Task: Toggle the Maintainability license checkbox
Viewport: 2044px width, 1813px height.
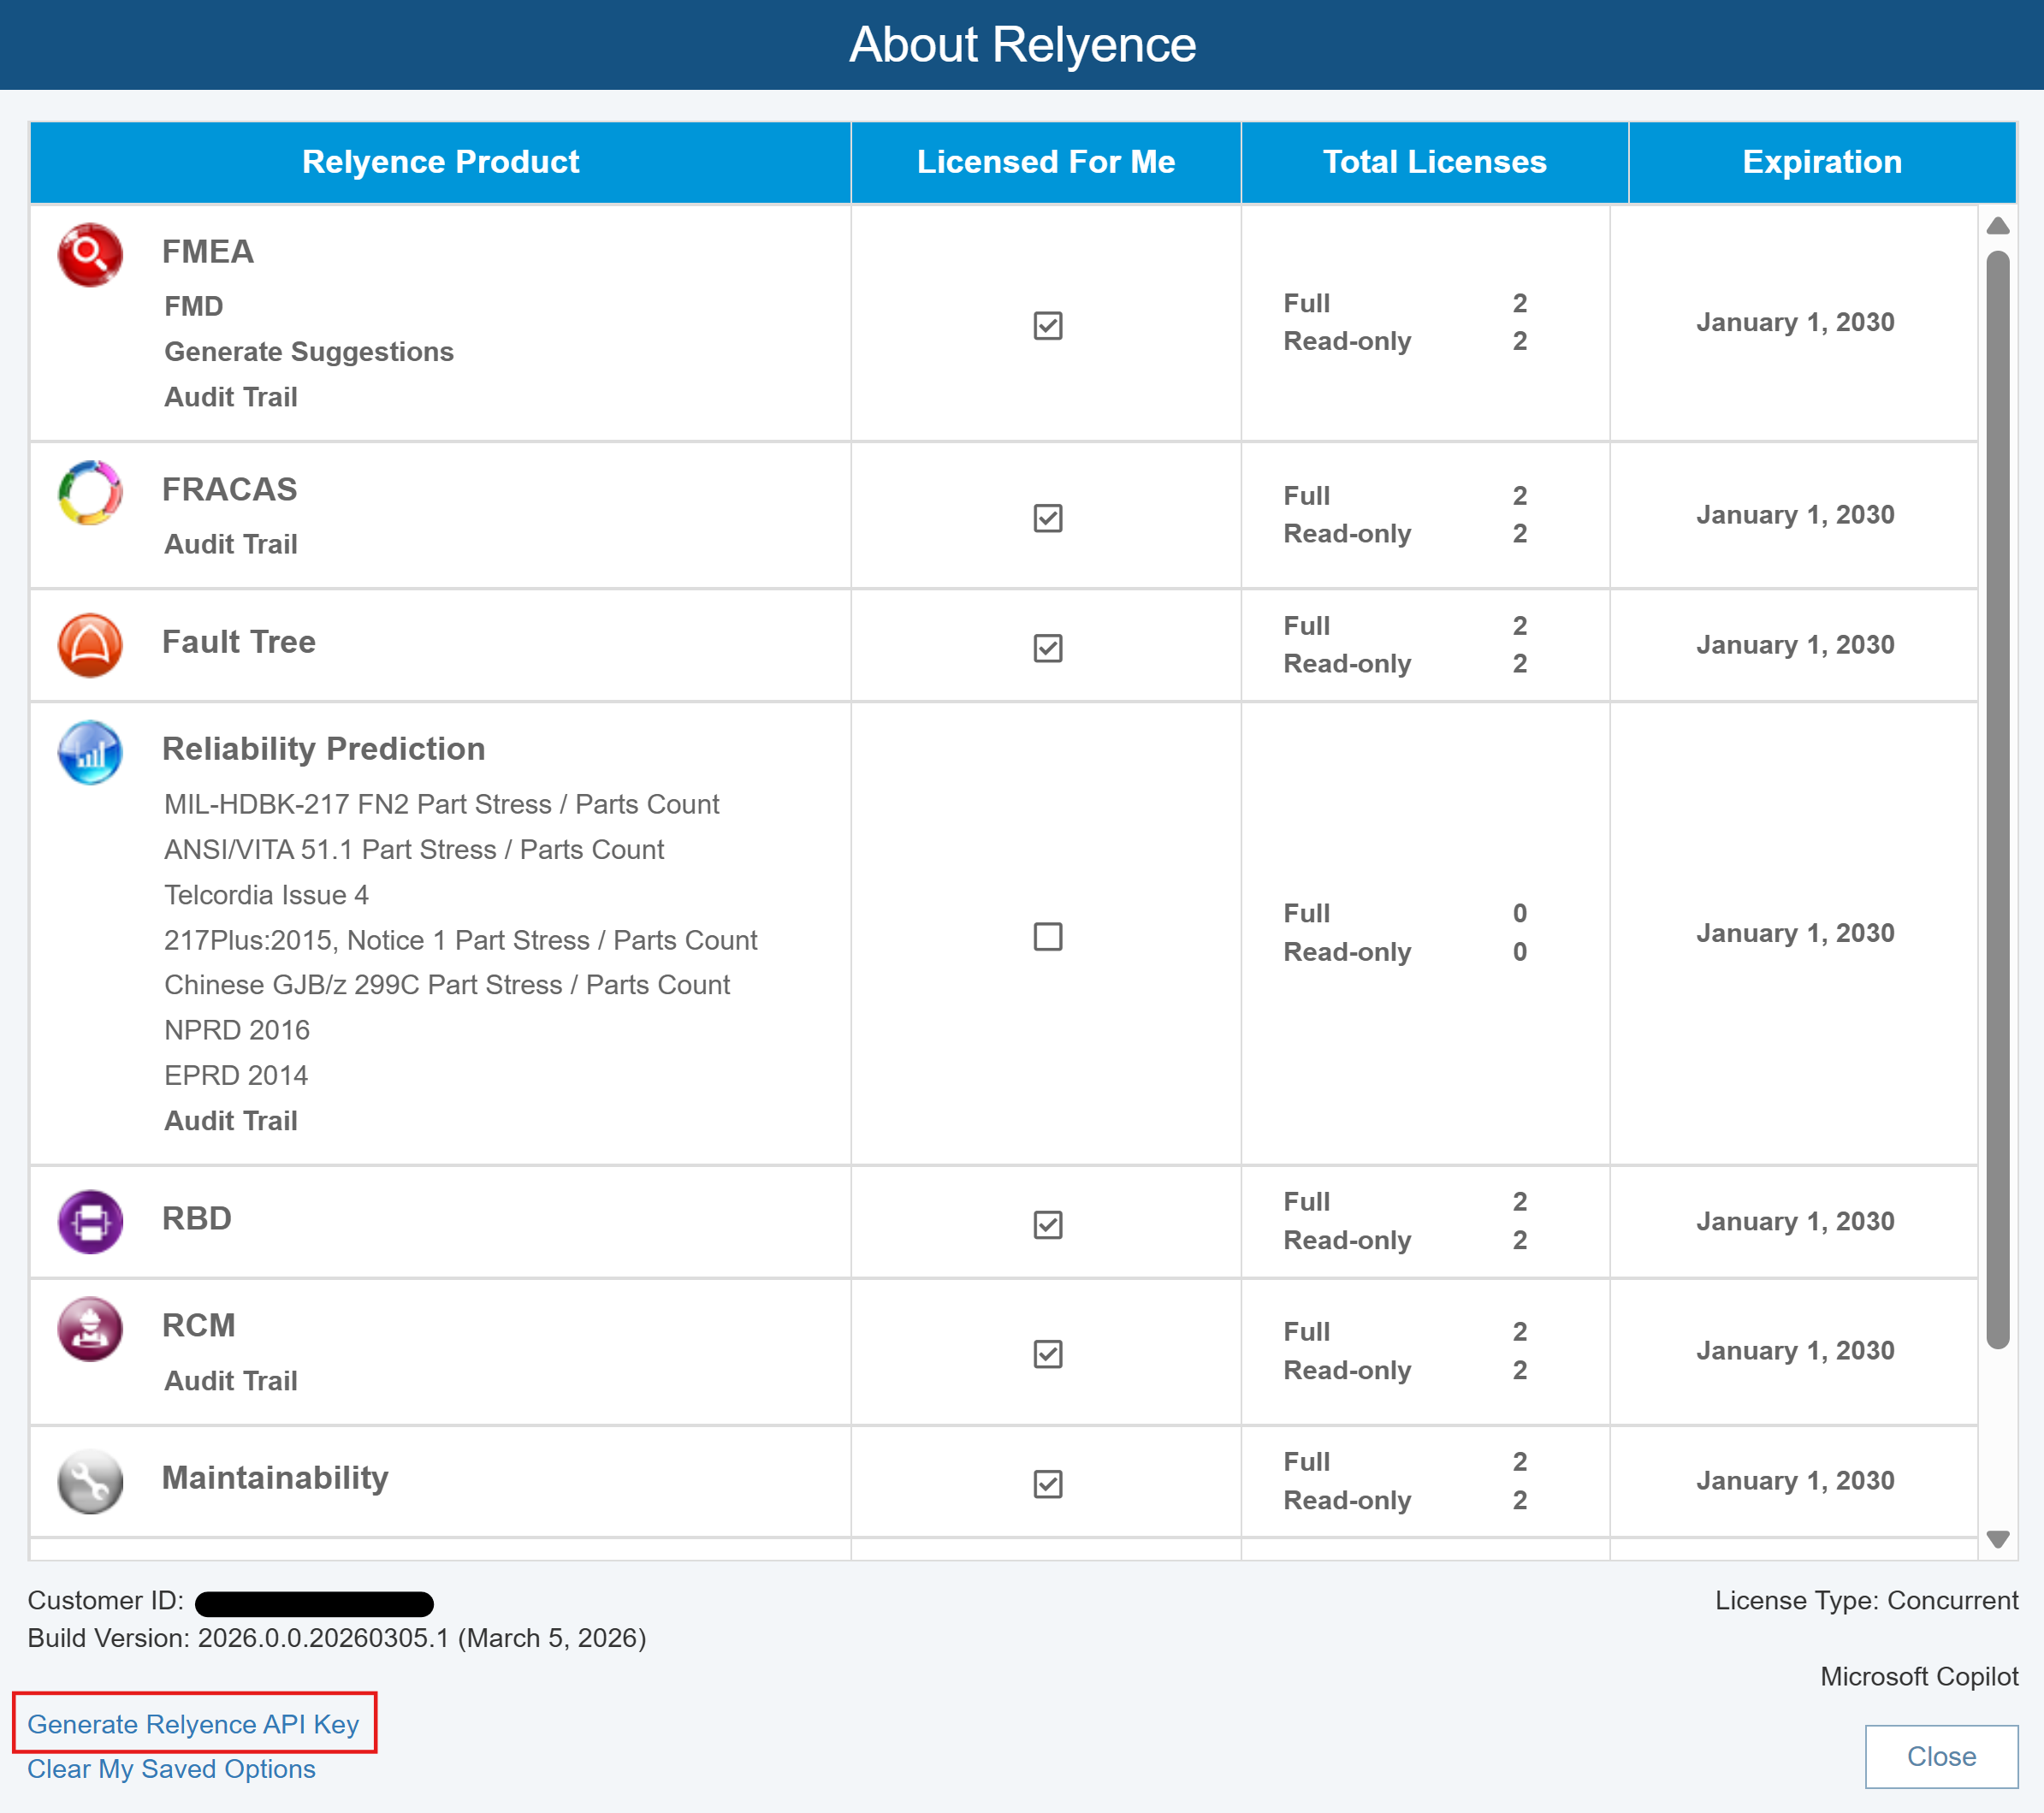Action: coord(1047,1483)
